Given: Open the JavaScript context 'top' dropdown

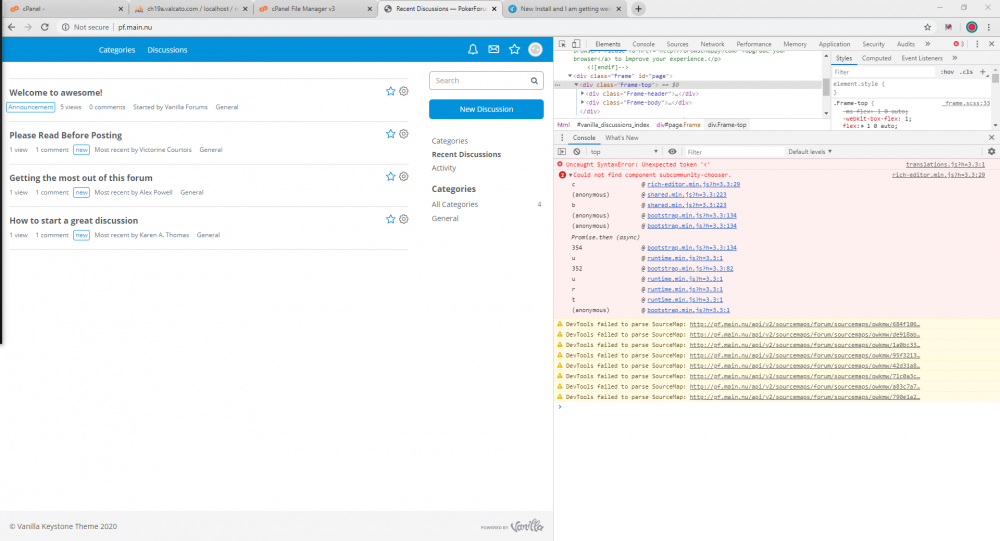Looking at the screenshot, I should tap(624, 152).
